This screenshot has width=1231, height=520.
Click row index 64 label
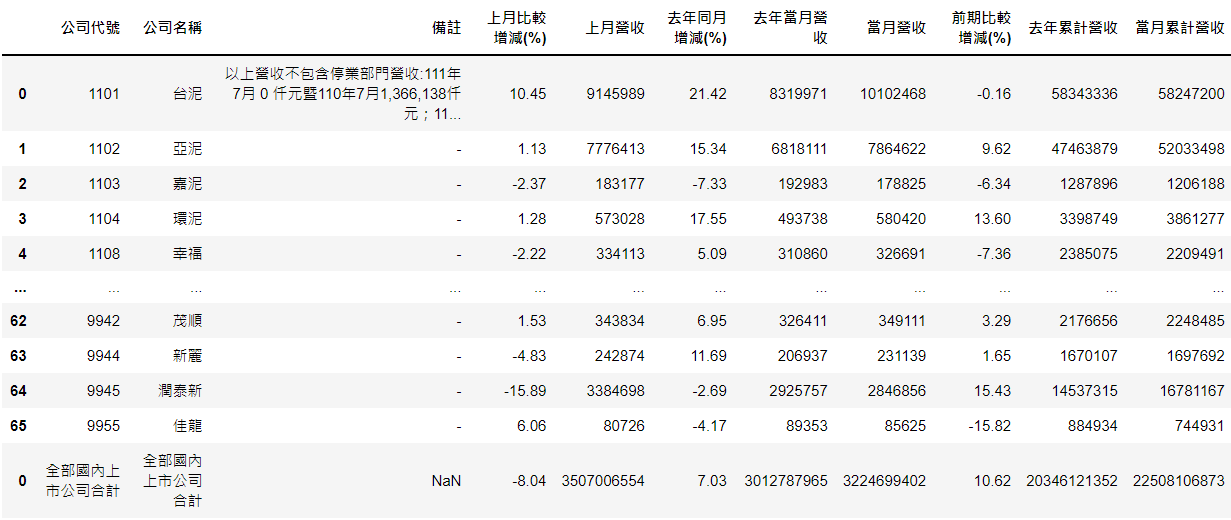(x=18, y=391)
